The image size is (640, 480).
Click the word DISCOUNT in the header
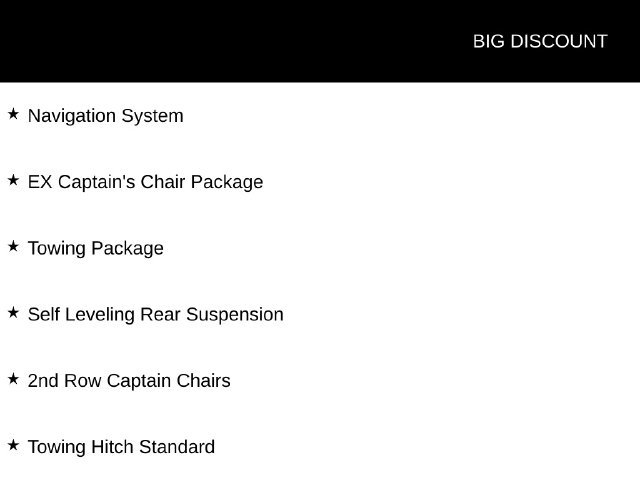coord(559,42)
